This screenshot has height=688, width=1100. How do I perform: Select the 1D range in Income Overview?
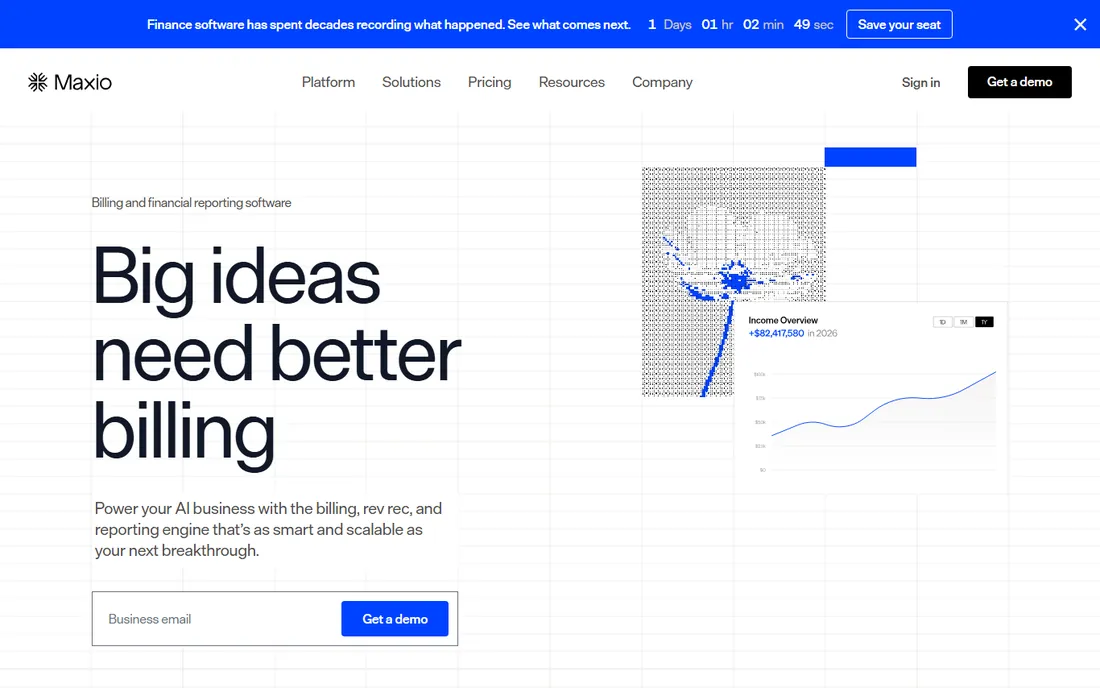[x=942, y=322]
